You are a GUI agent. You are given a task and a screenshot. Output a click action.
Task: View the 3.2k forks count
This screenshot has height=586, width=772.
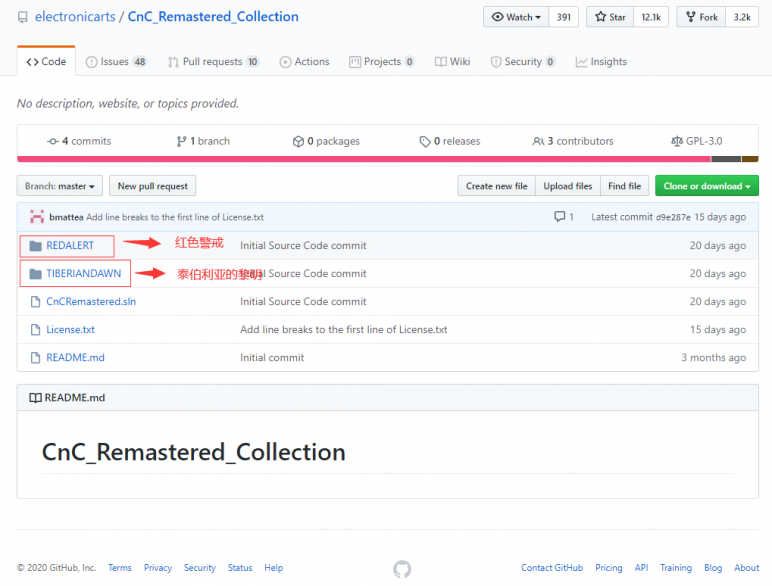point(742,17)
